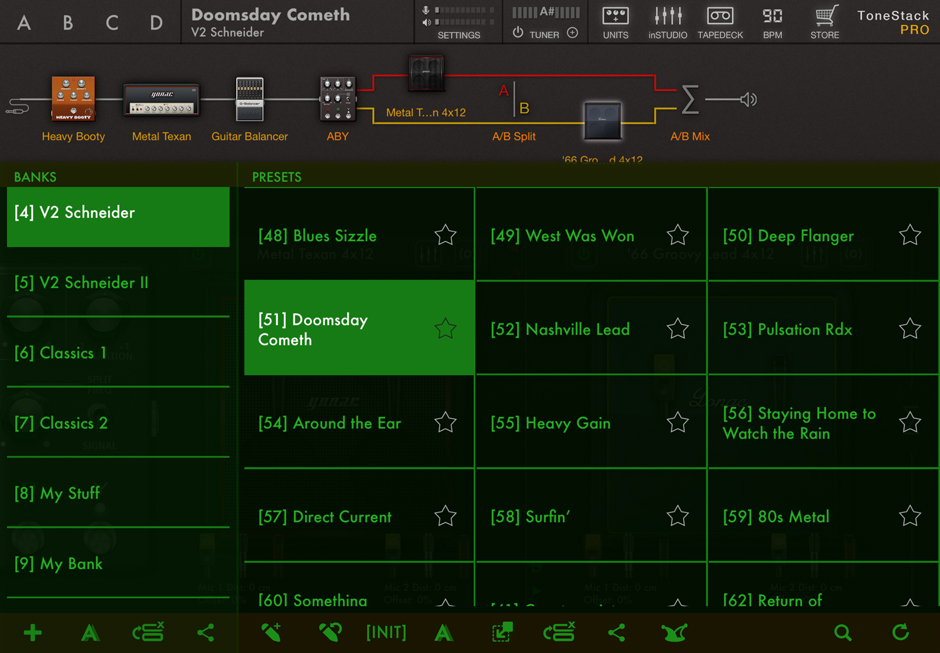
Task: Select bank [5] V2 Schneider II
Action: pos(118,282)
